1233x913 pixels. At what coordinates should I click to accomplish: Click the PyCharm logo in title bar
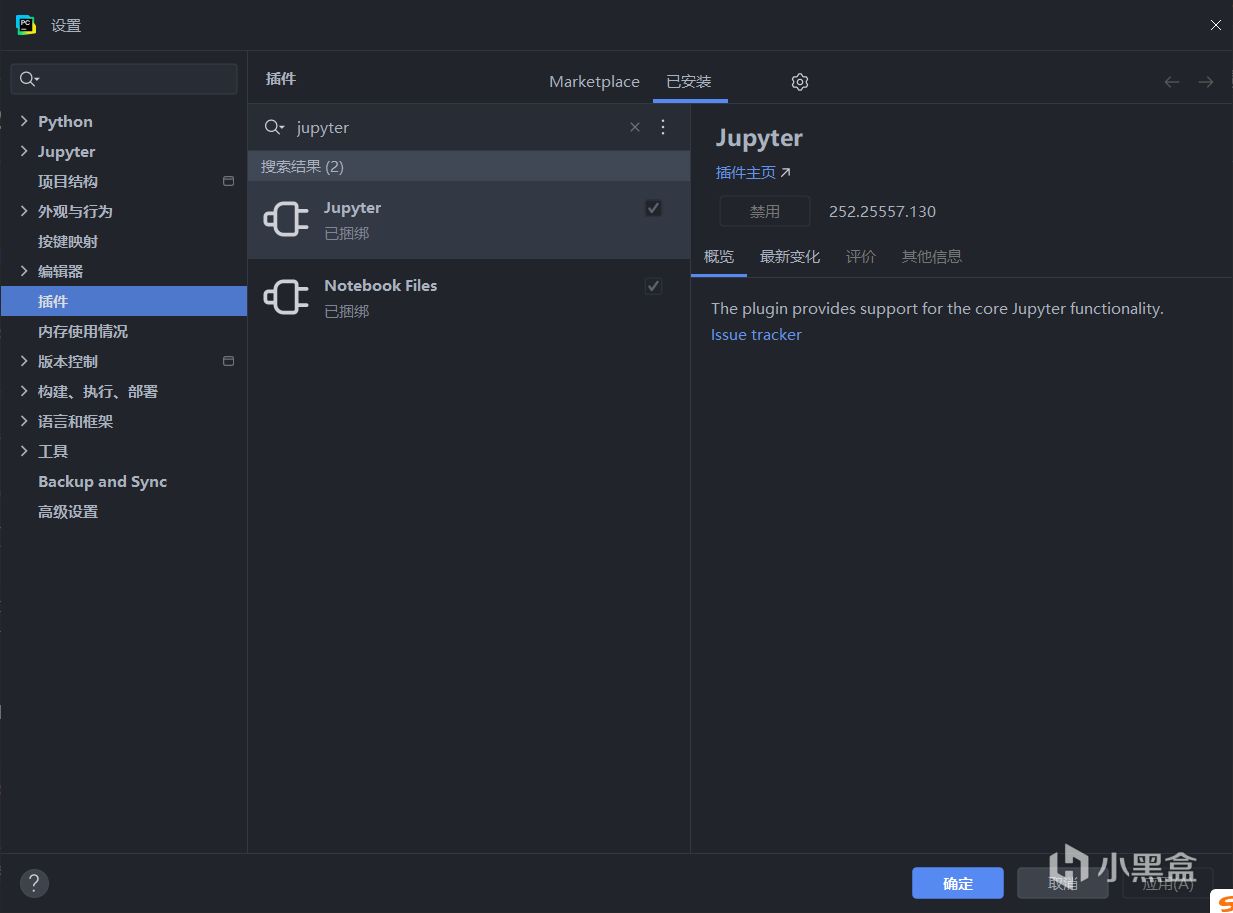tap(26, 25)
